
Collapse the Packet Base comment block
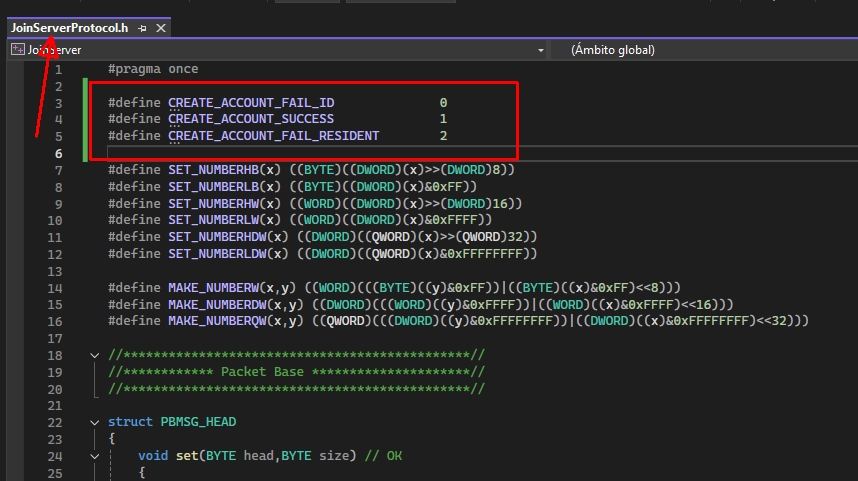(95, 356)
